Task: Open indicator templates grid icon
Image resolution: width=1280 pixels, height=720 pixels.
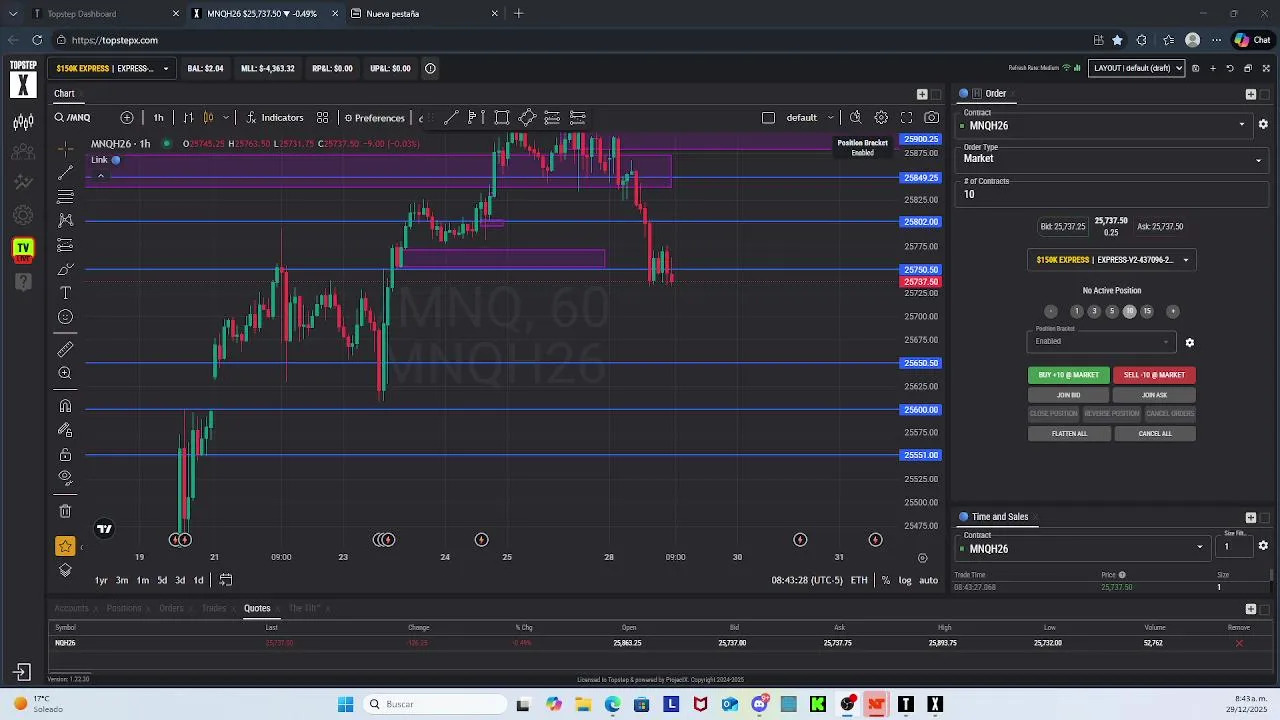Action: pyautogui.click(x=322, y=117)
